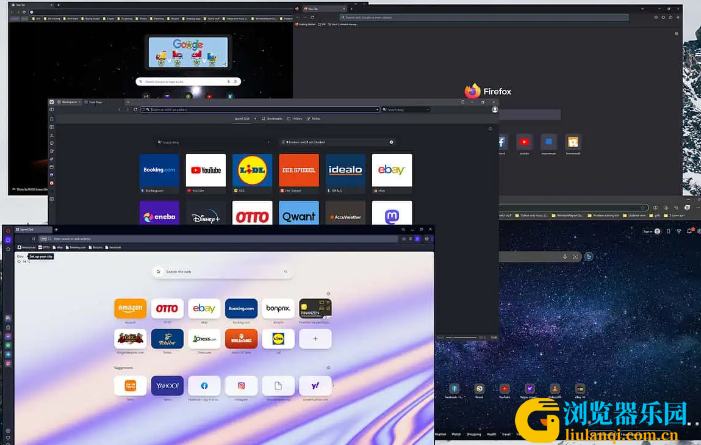Viewport: 701px width, 445px height.
Task: Open Firefox new tab customize gear icon
Action: (x=676, y=34)
